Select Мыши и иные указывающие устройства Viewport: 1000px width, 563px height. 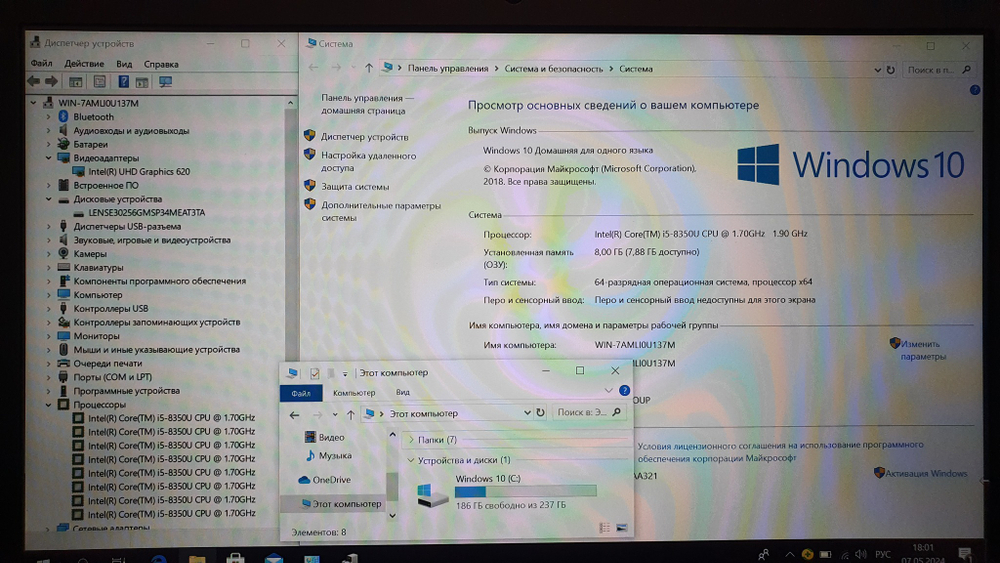(x=156, y=349)
